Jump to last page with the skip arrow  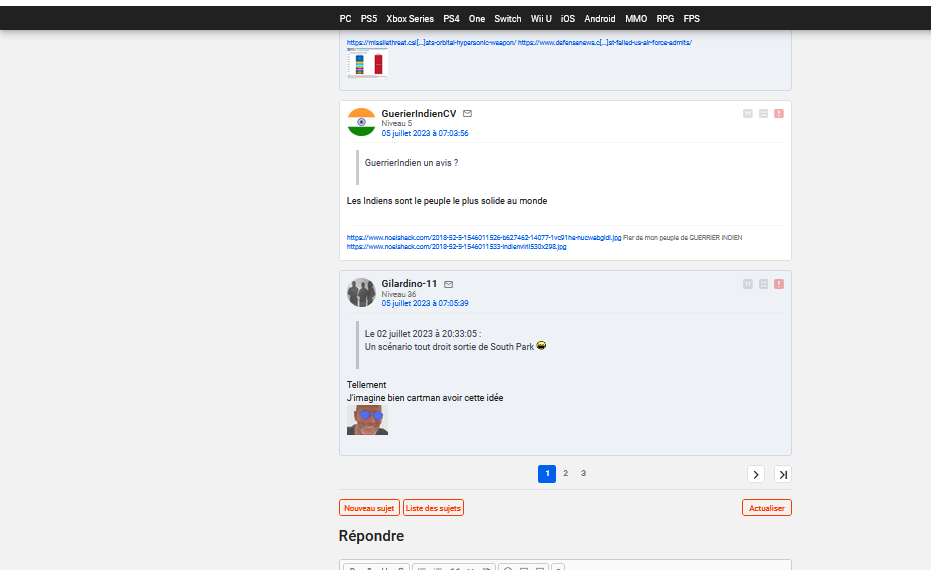pos(782,474)
